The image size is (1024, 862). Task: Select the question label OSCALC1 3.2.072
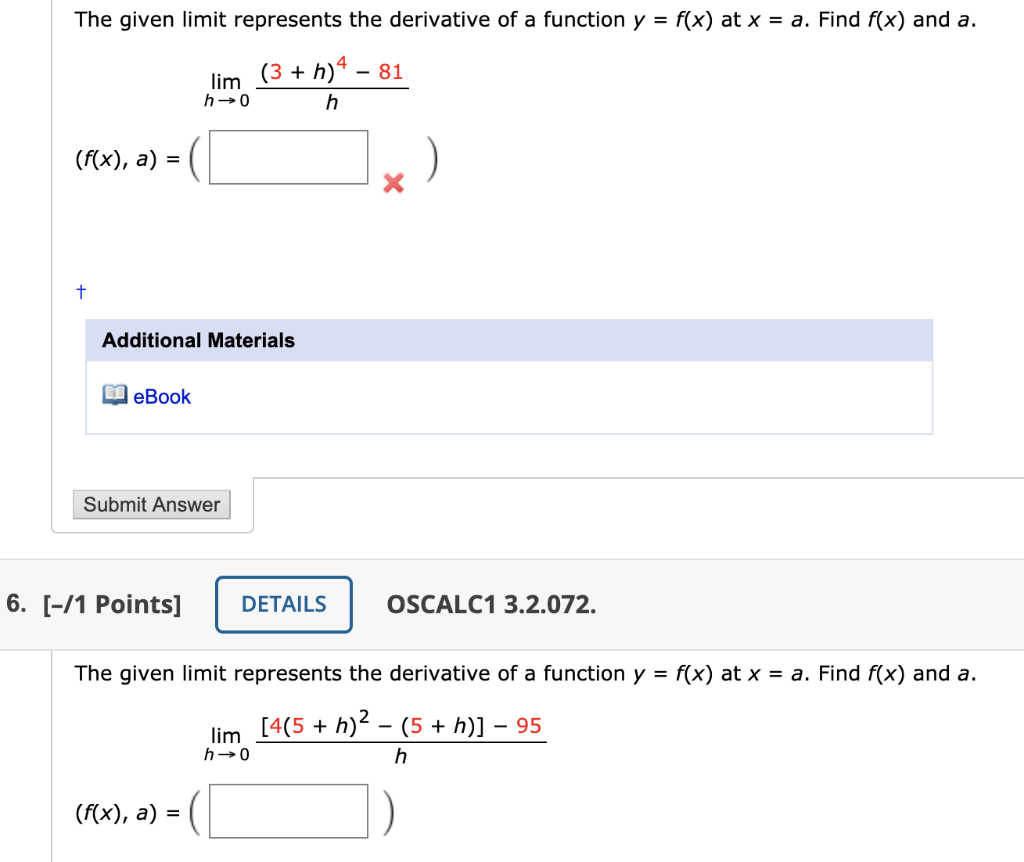pyautogui.click(x=490, y=604)
